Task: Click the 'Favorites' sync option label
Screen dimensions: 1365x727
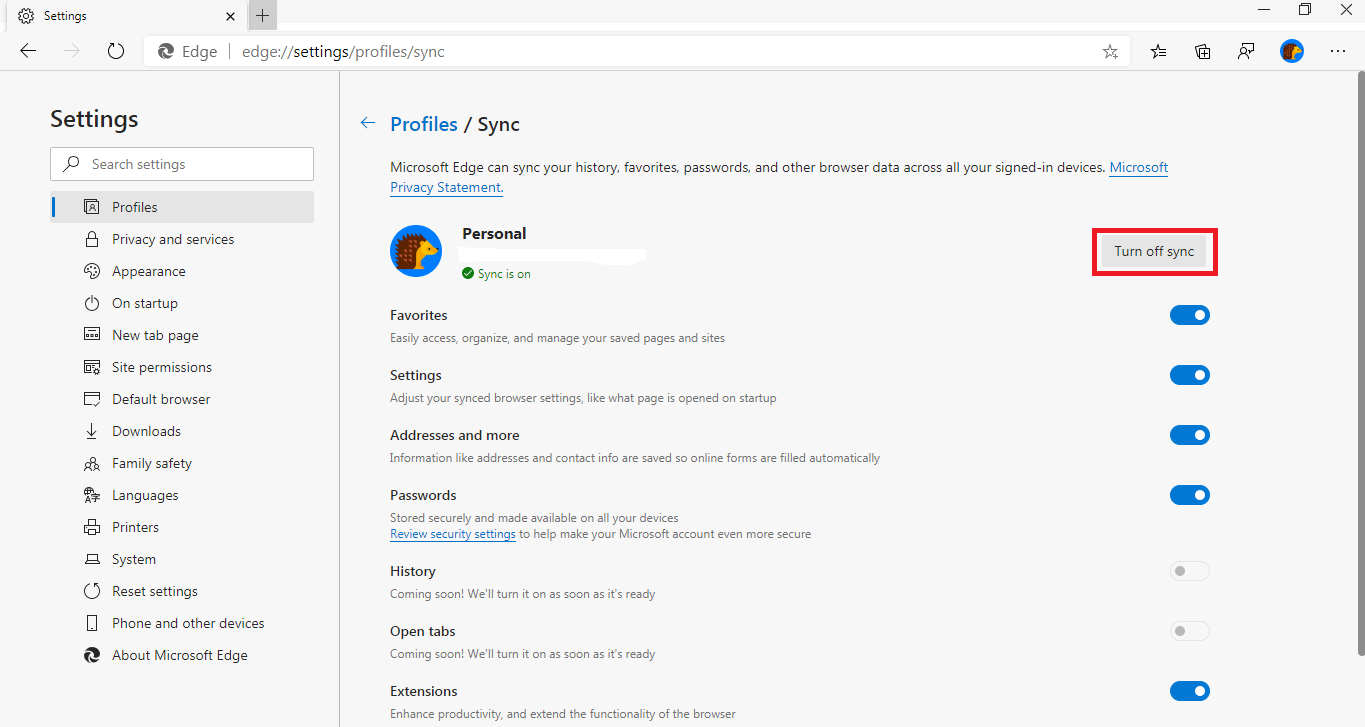Action: pyautogui.click(x=419, y=315)
